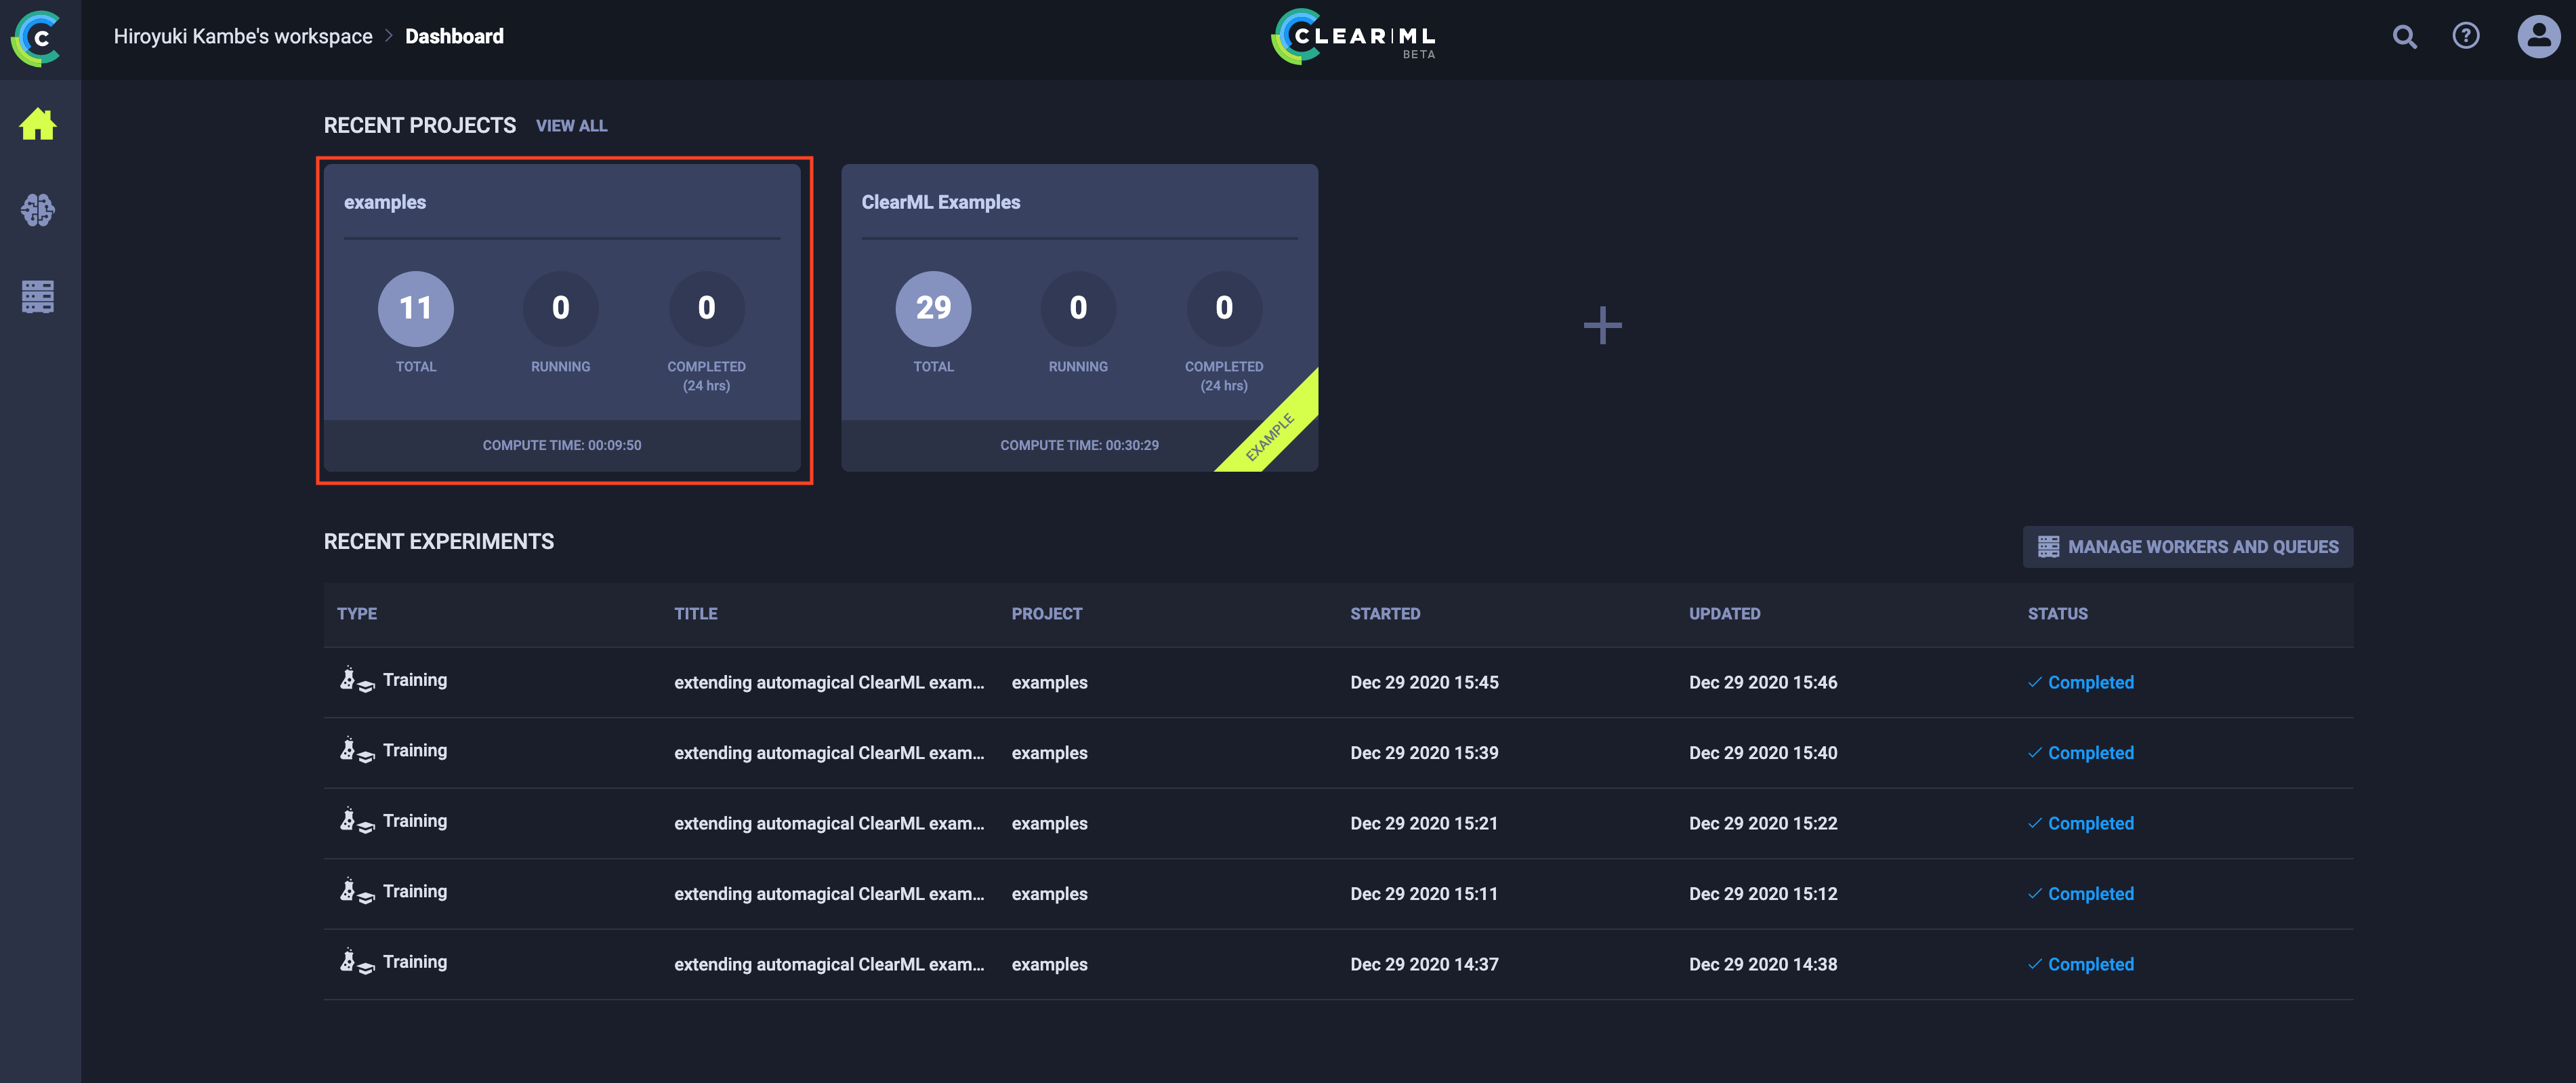The width and height of the screenshot is (2576, 1083).
Task: Click updated date Dec 29 2020 15:40
Action: (x=1763, y=753)
